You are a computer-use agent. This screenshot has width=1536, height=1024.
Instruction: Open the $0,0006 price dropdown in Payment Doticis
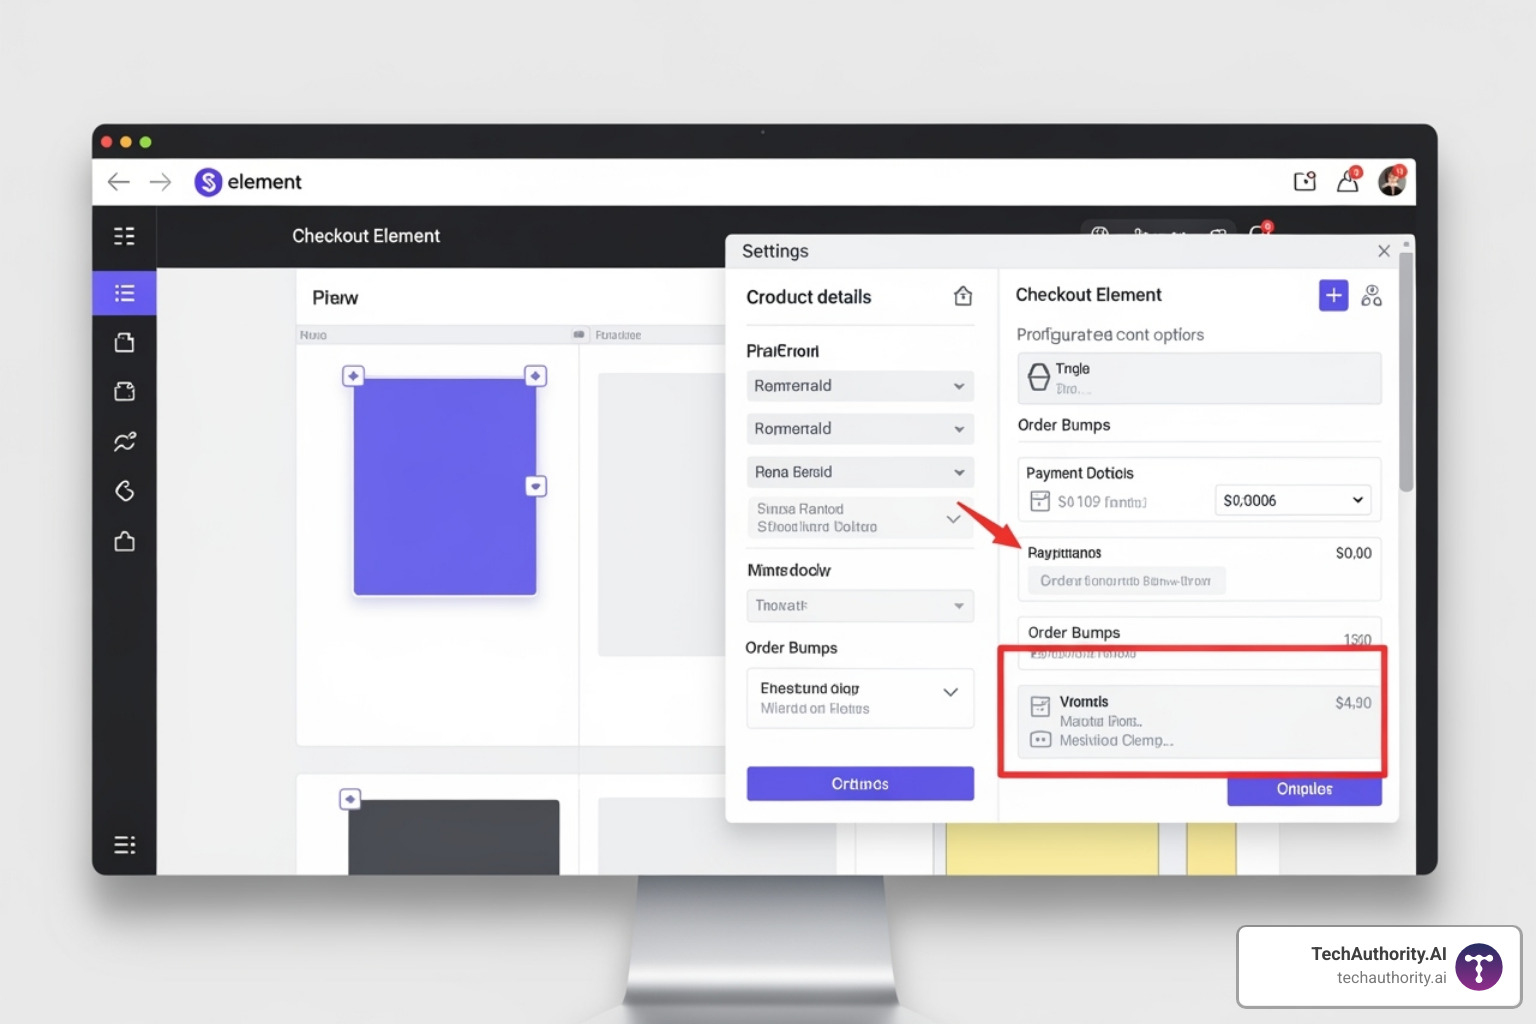click(1292, 500)
